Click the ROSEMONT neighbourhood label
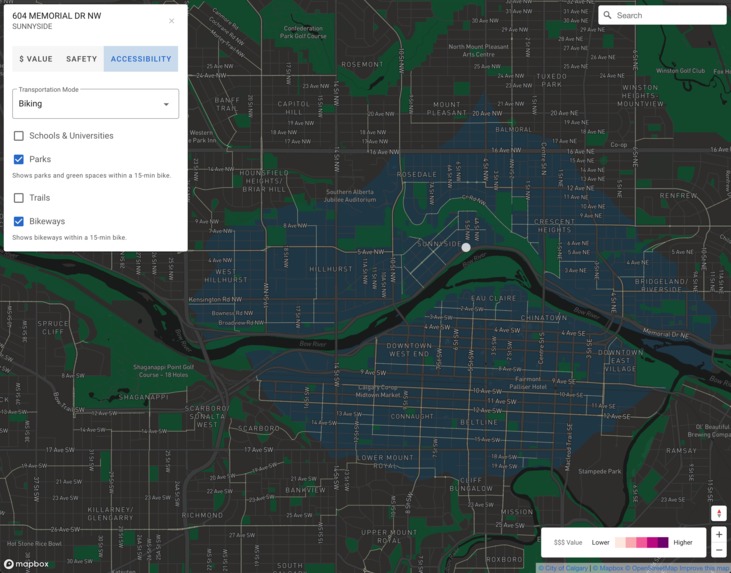The image size is (731, 573). (x=362, y=64)
